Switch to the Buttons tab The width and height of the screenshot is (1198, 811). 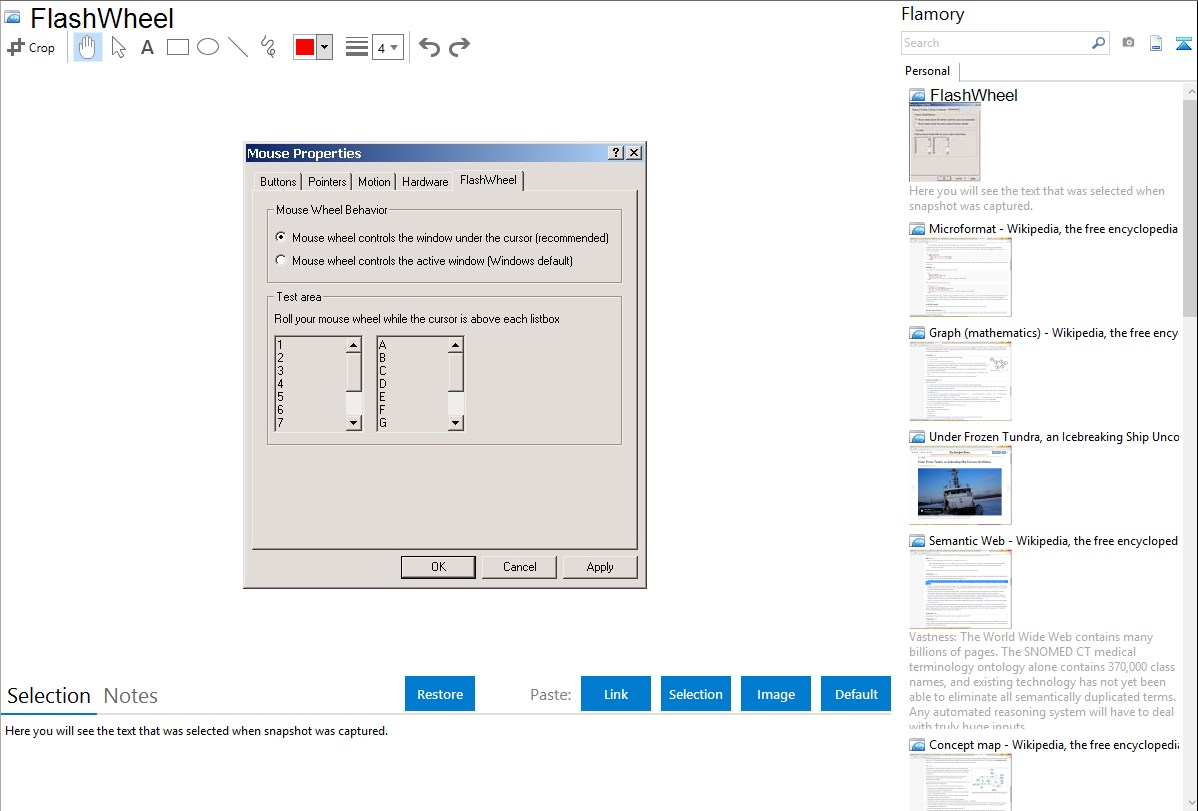coord(277,182)
